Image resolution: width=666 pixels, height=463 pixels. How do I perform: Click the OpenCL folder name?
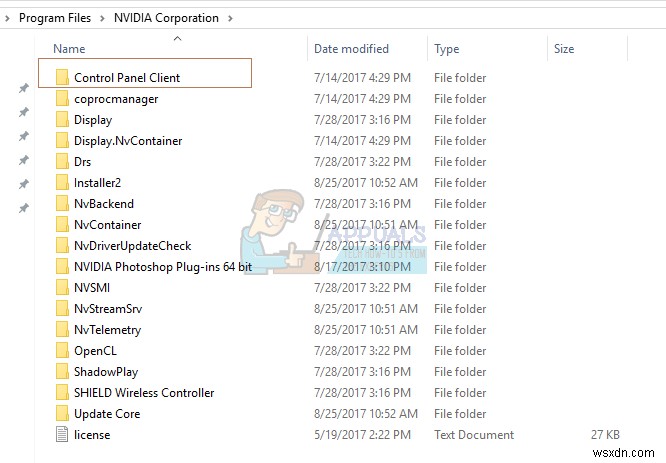pyautogui.click(x=95, y=351)
